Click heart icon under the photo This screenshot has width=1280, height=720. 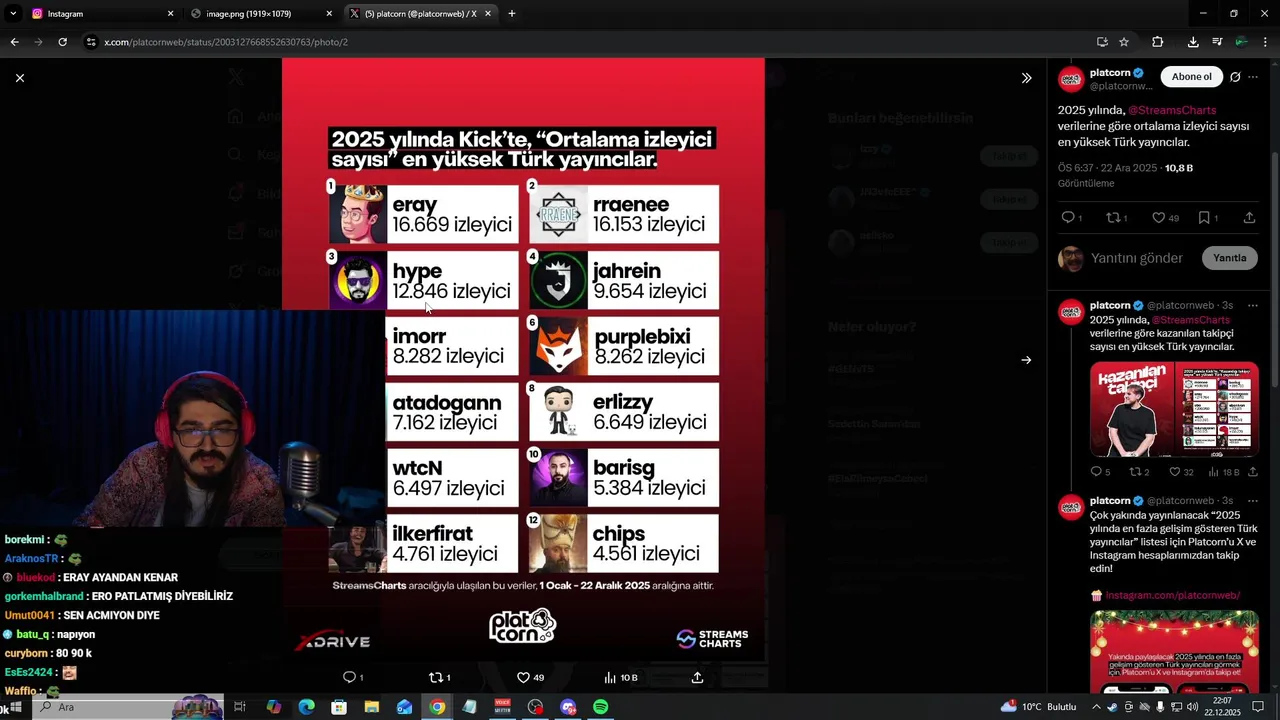pyautogui.click(x=523, y=677)
